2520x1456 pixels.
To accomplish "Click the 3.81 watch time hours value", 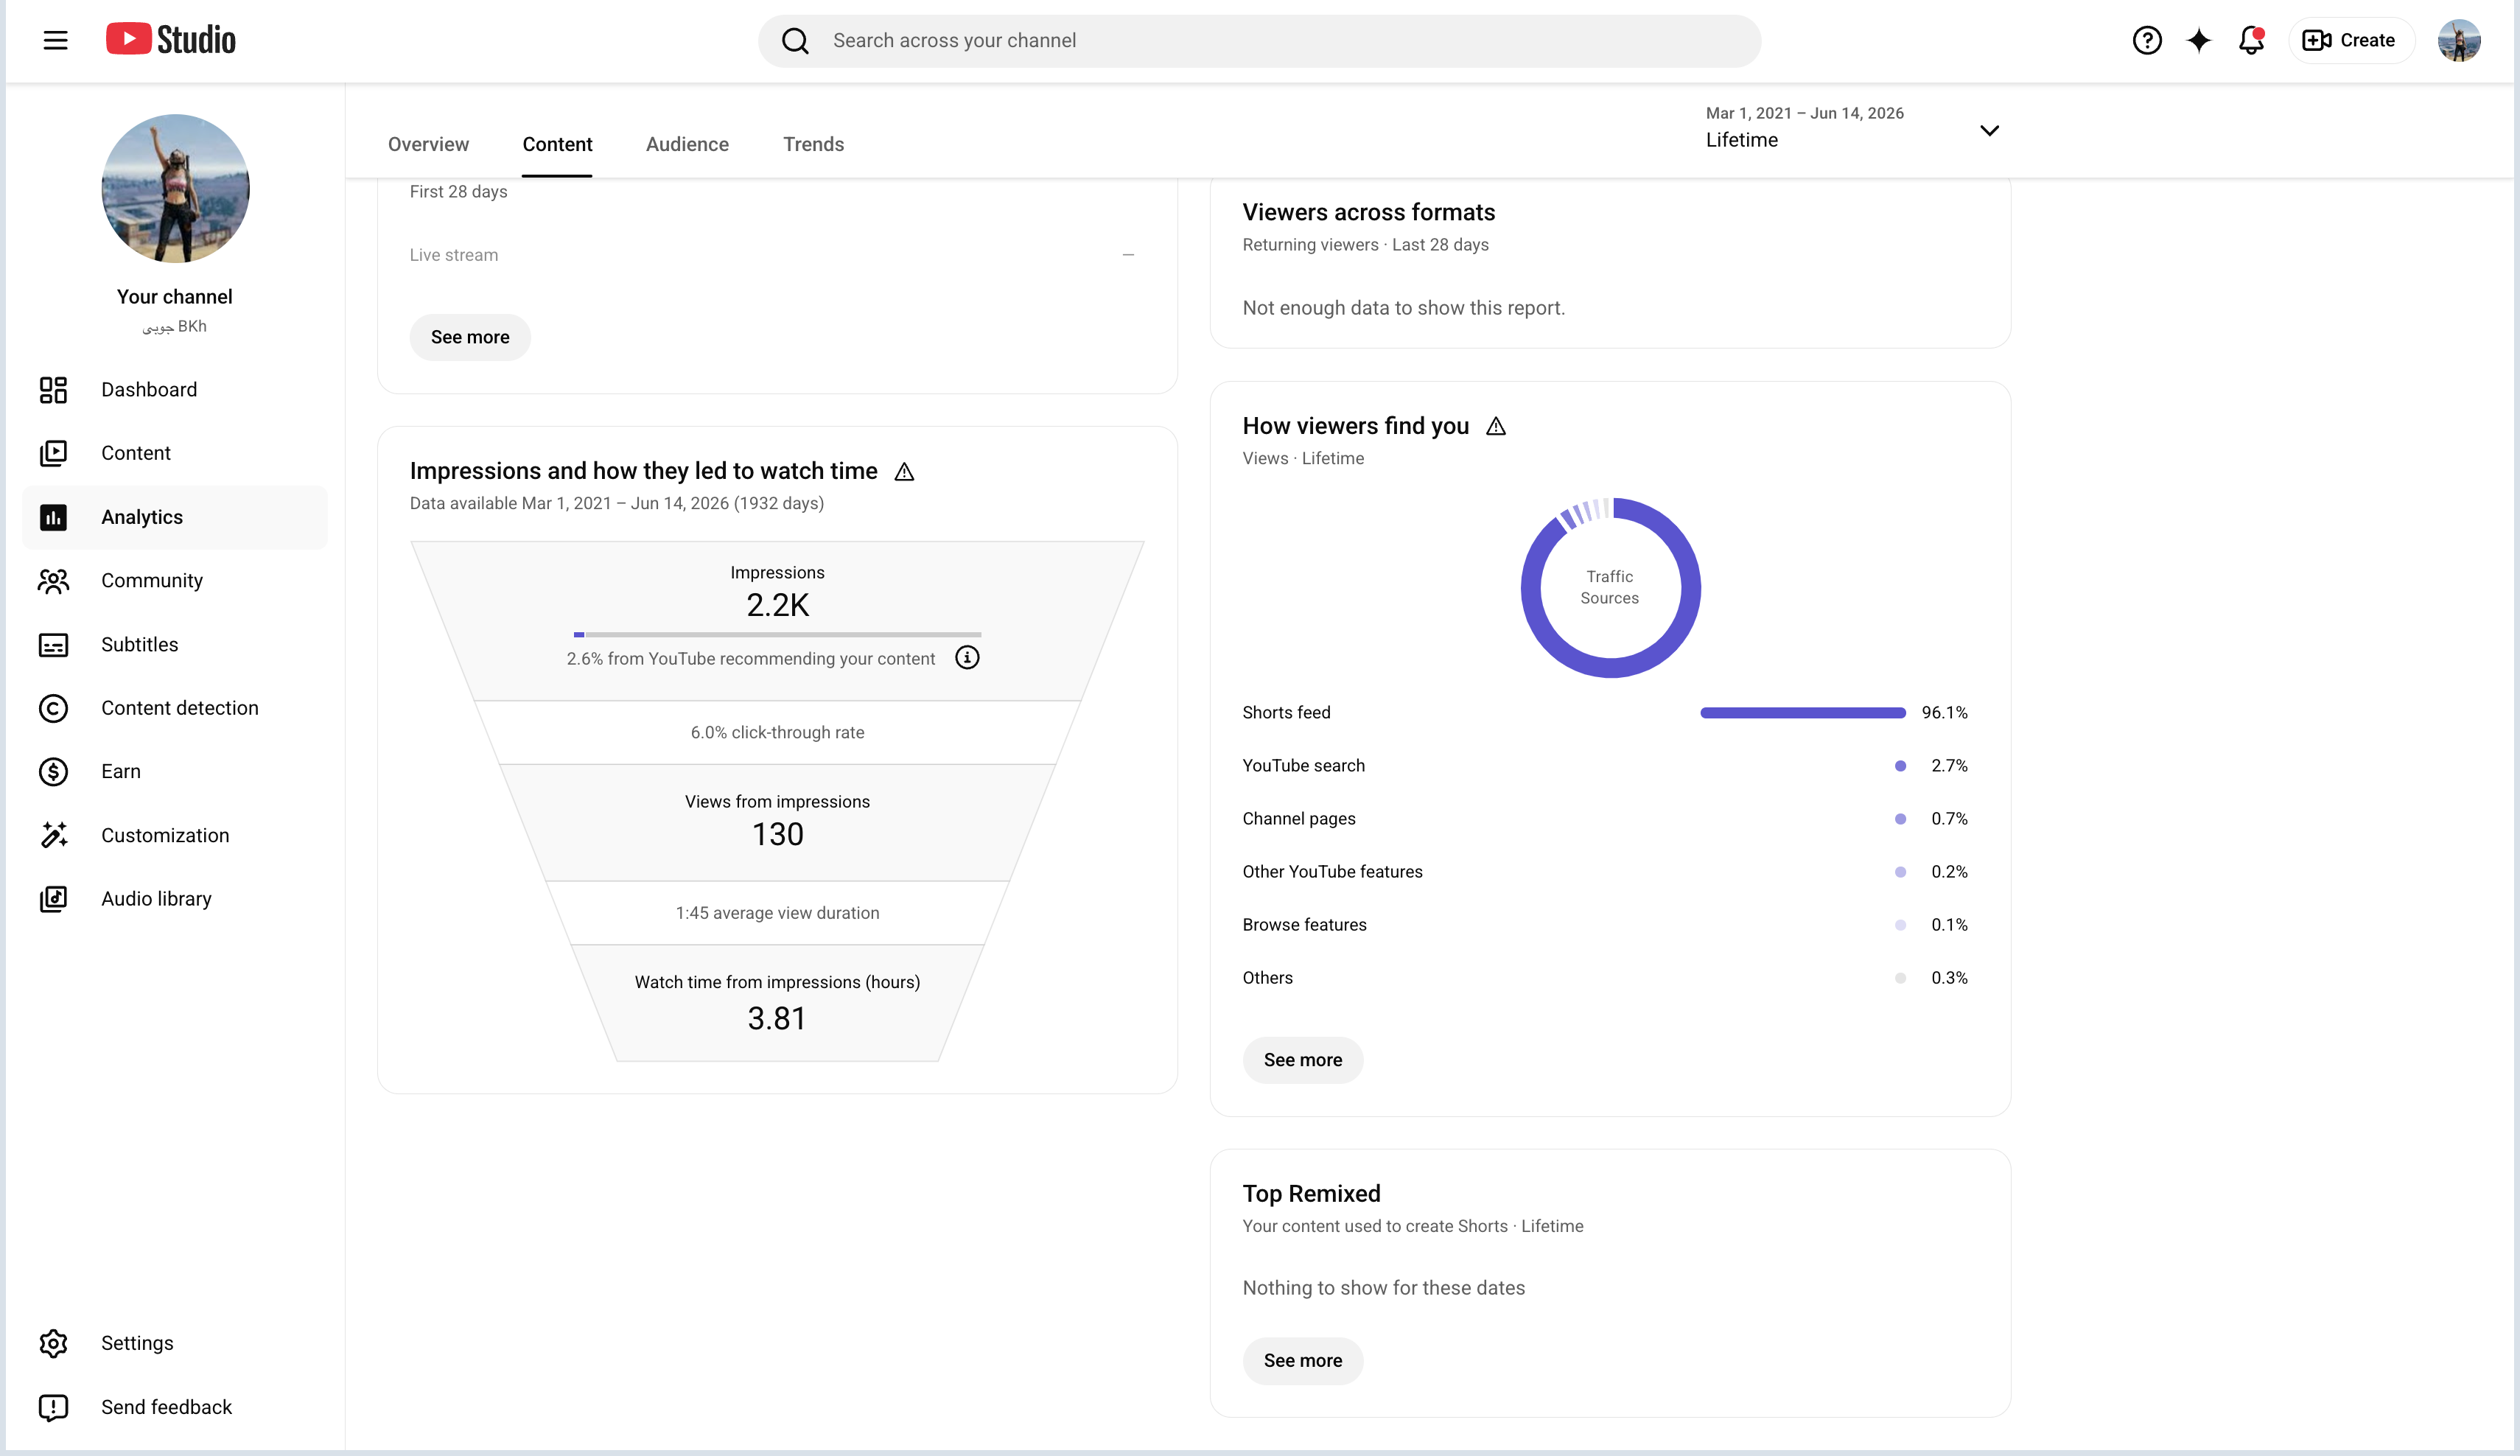I will pos(777,1018).
